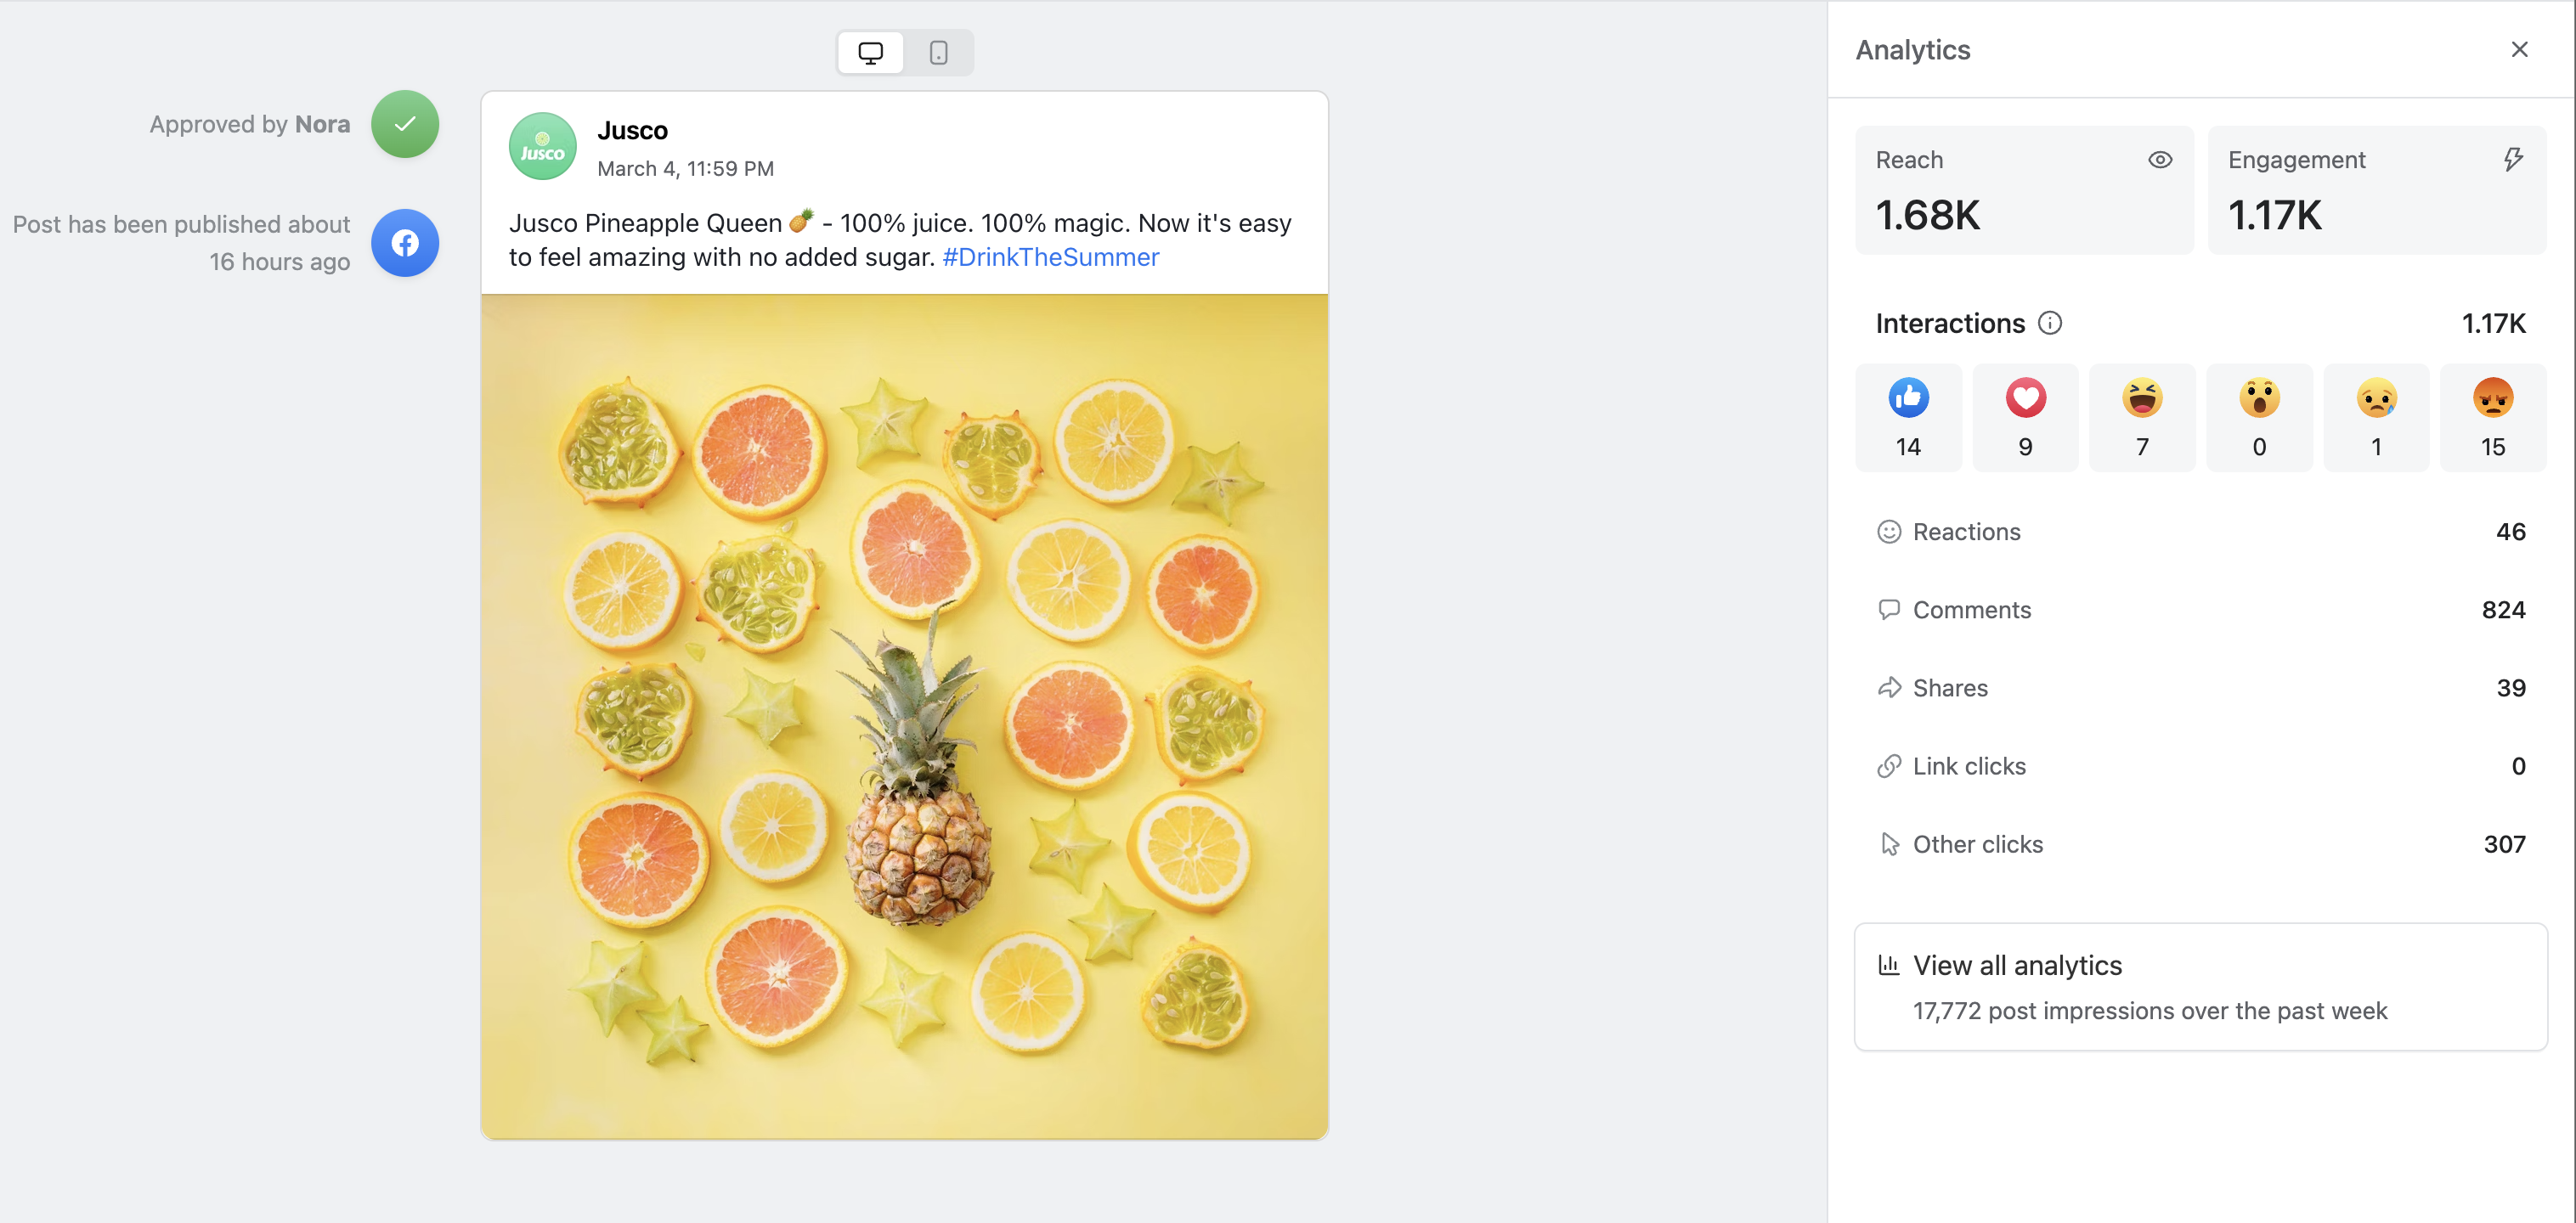Click the Love heart reaction icon

coord(2025,398)
